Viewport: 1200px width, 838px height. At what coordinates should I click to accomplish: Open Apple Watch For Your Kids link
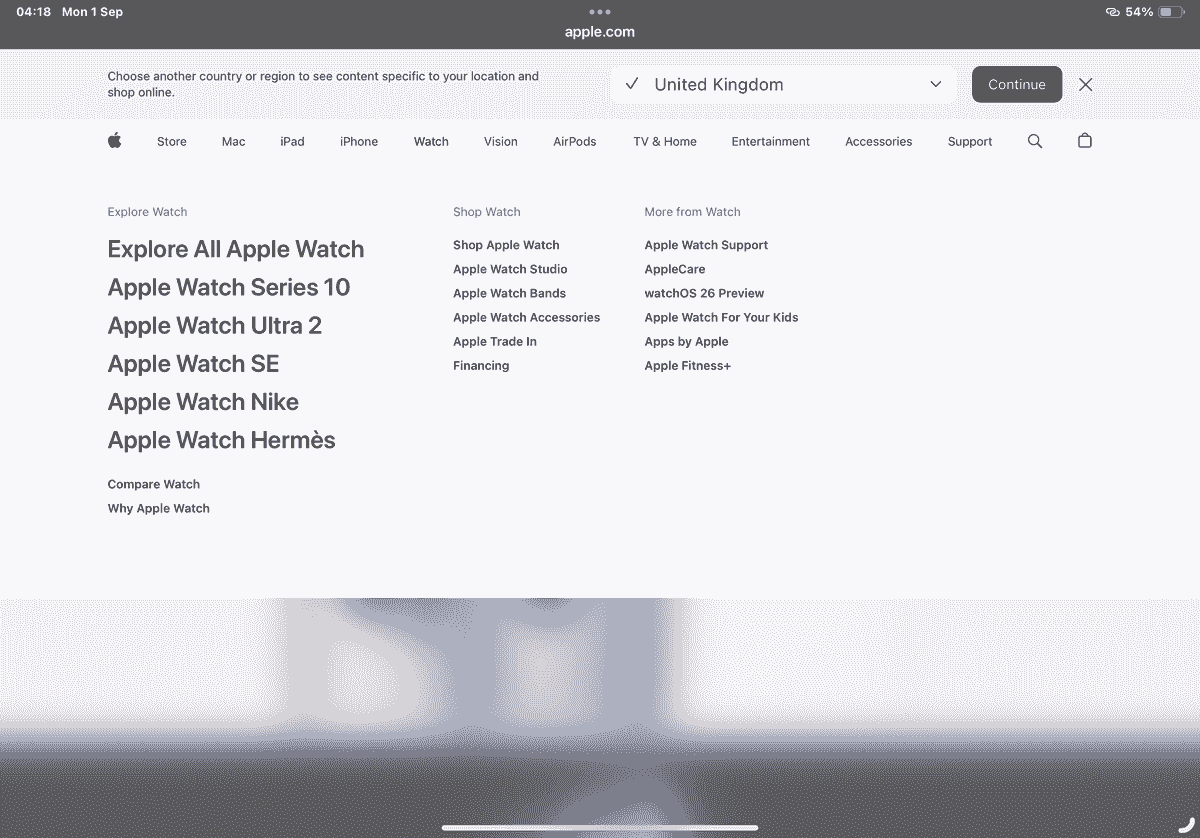pos(722,317)
